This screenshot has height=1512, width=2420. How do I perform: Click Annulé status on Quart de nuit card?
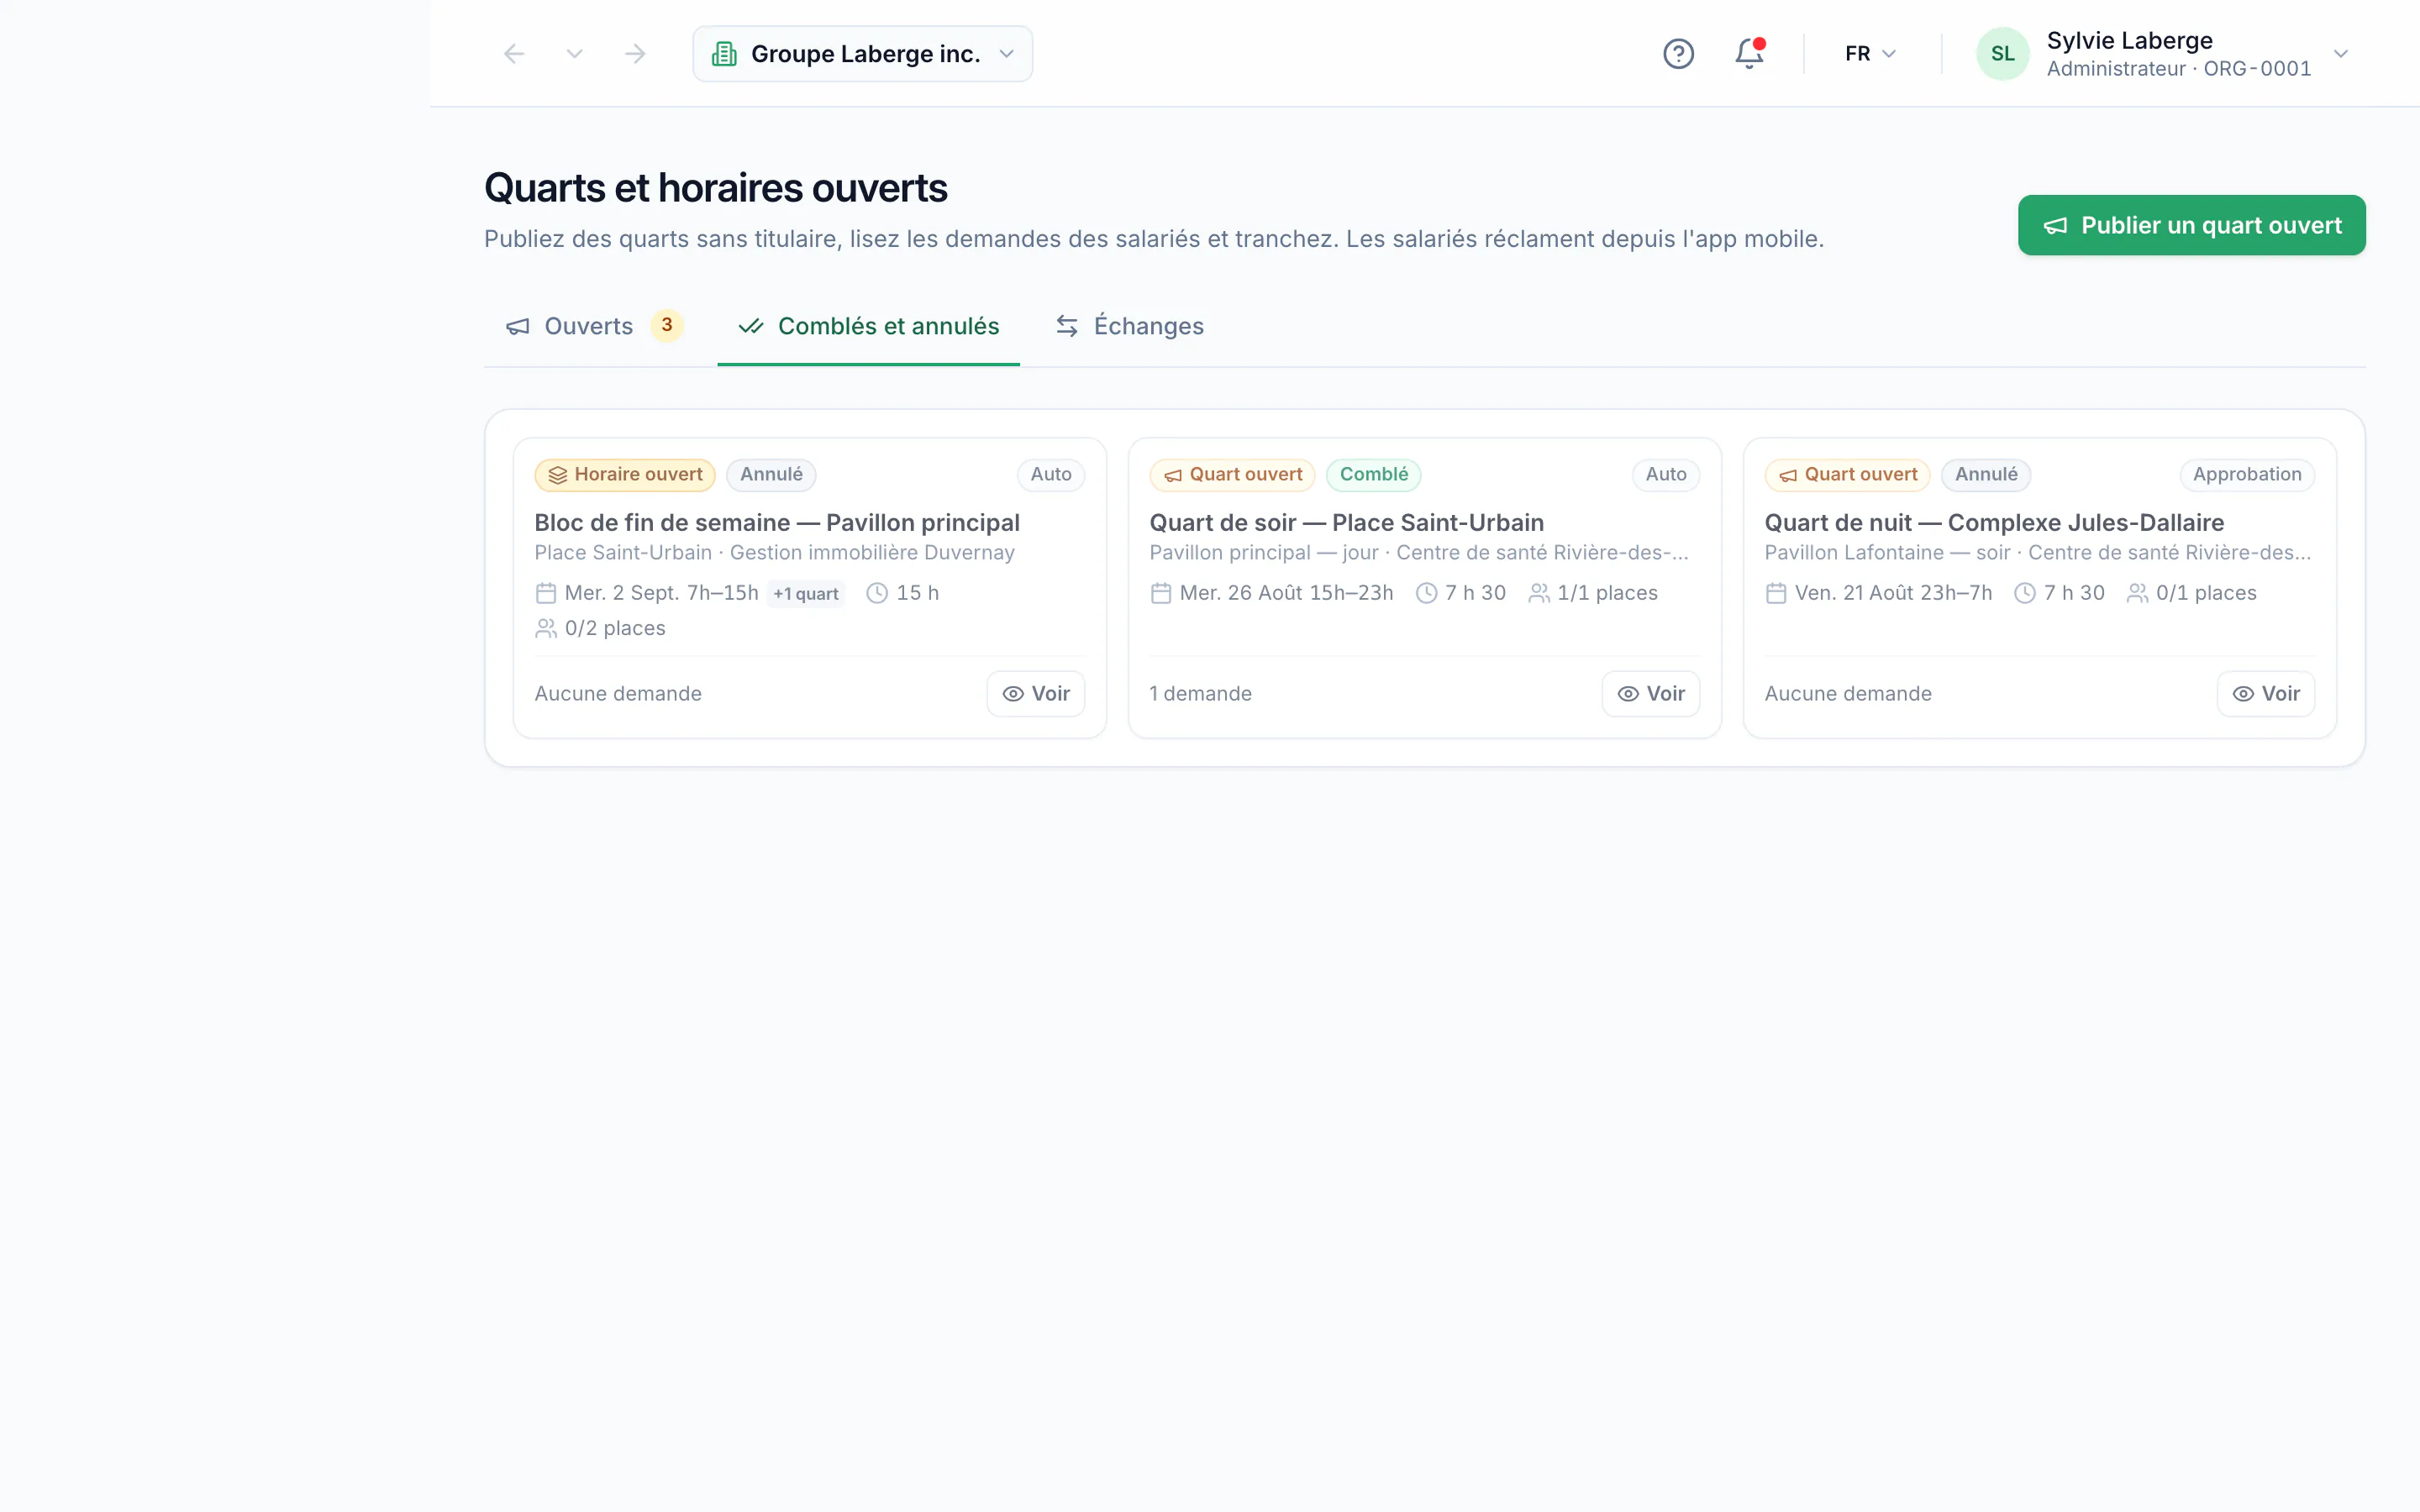pos(1986,475)
